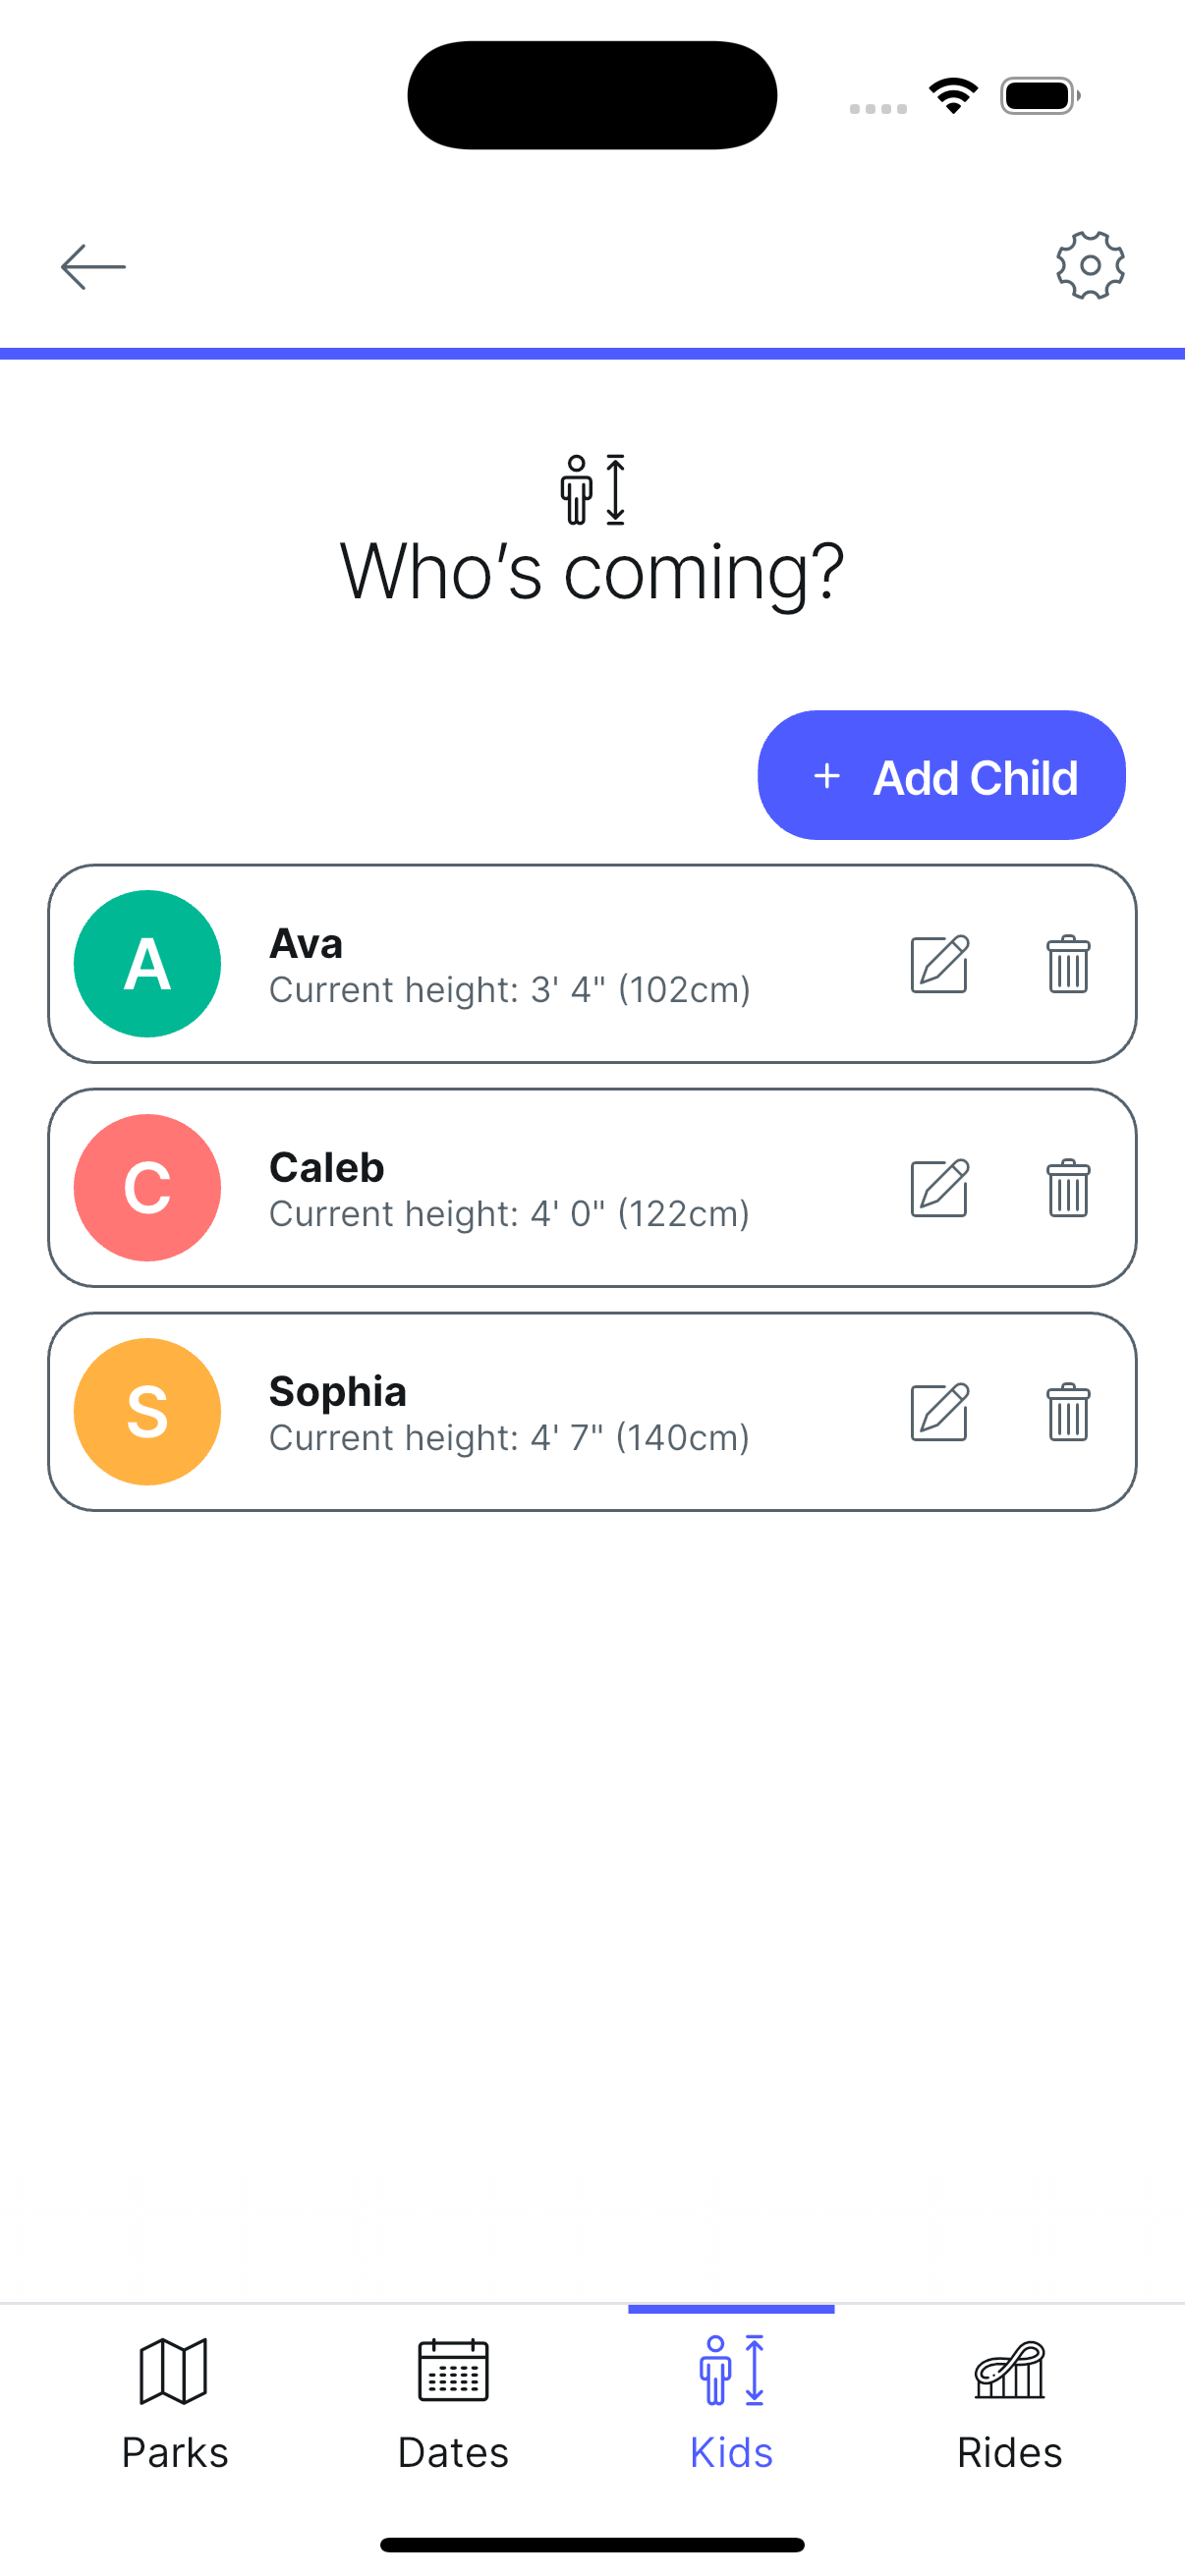
Task: Tap Ava's green avatar circle
Action: click(147, 964)
